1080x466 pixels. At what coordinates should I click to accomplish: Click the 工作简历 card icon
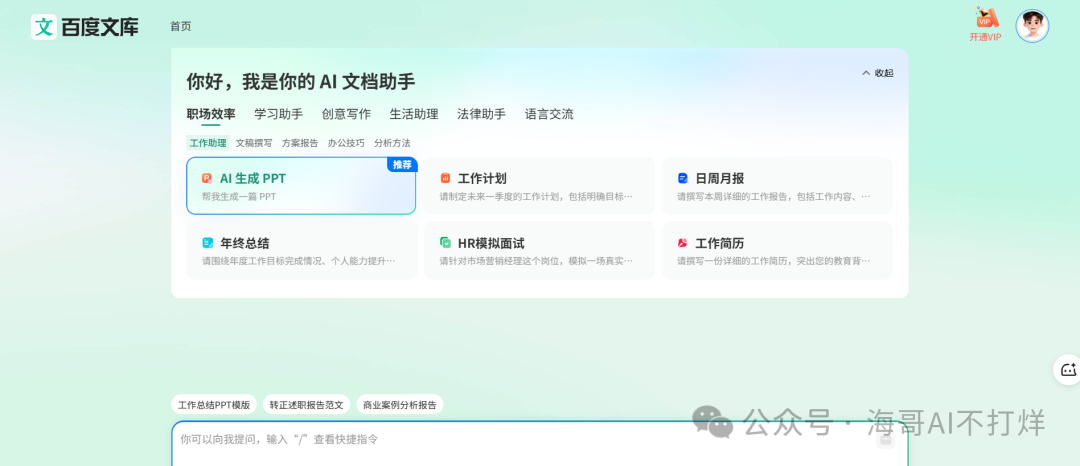(x=683, y=243)
